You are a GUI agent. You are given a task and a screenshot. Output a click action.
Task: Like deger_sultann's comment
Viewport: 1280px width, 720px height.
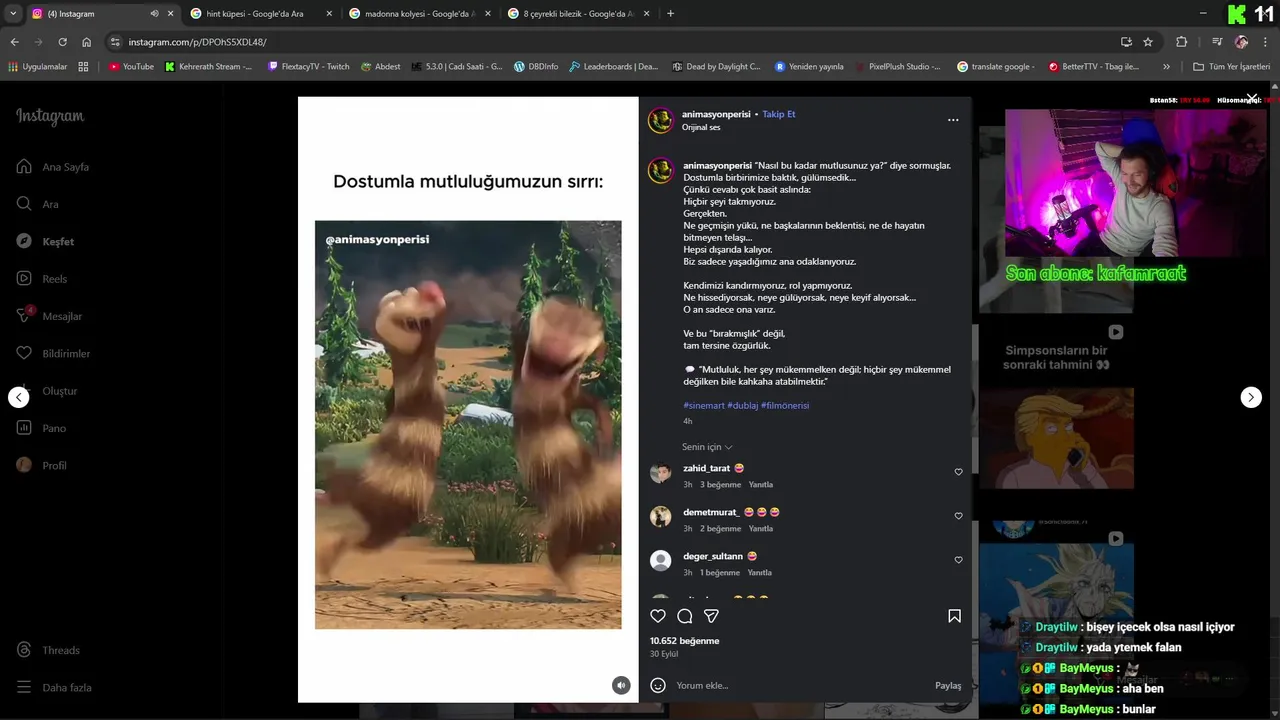pyautogui.click(x=958, y=560)
